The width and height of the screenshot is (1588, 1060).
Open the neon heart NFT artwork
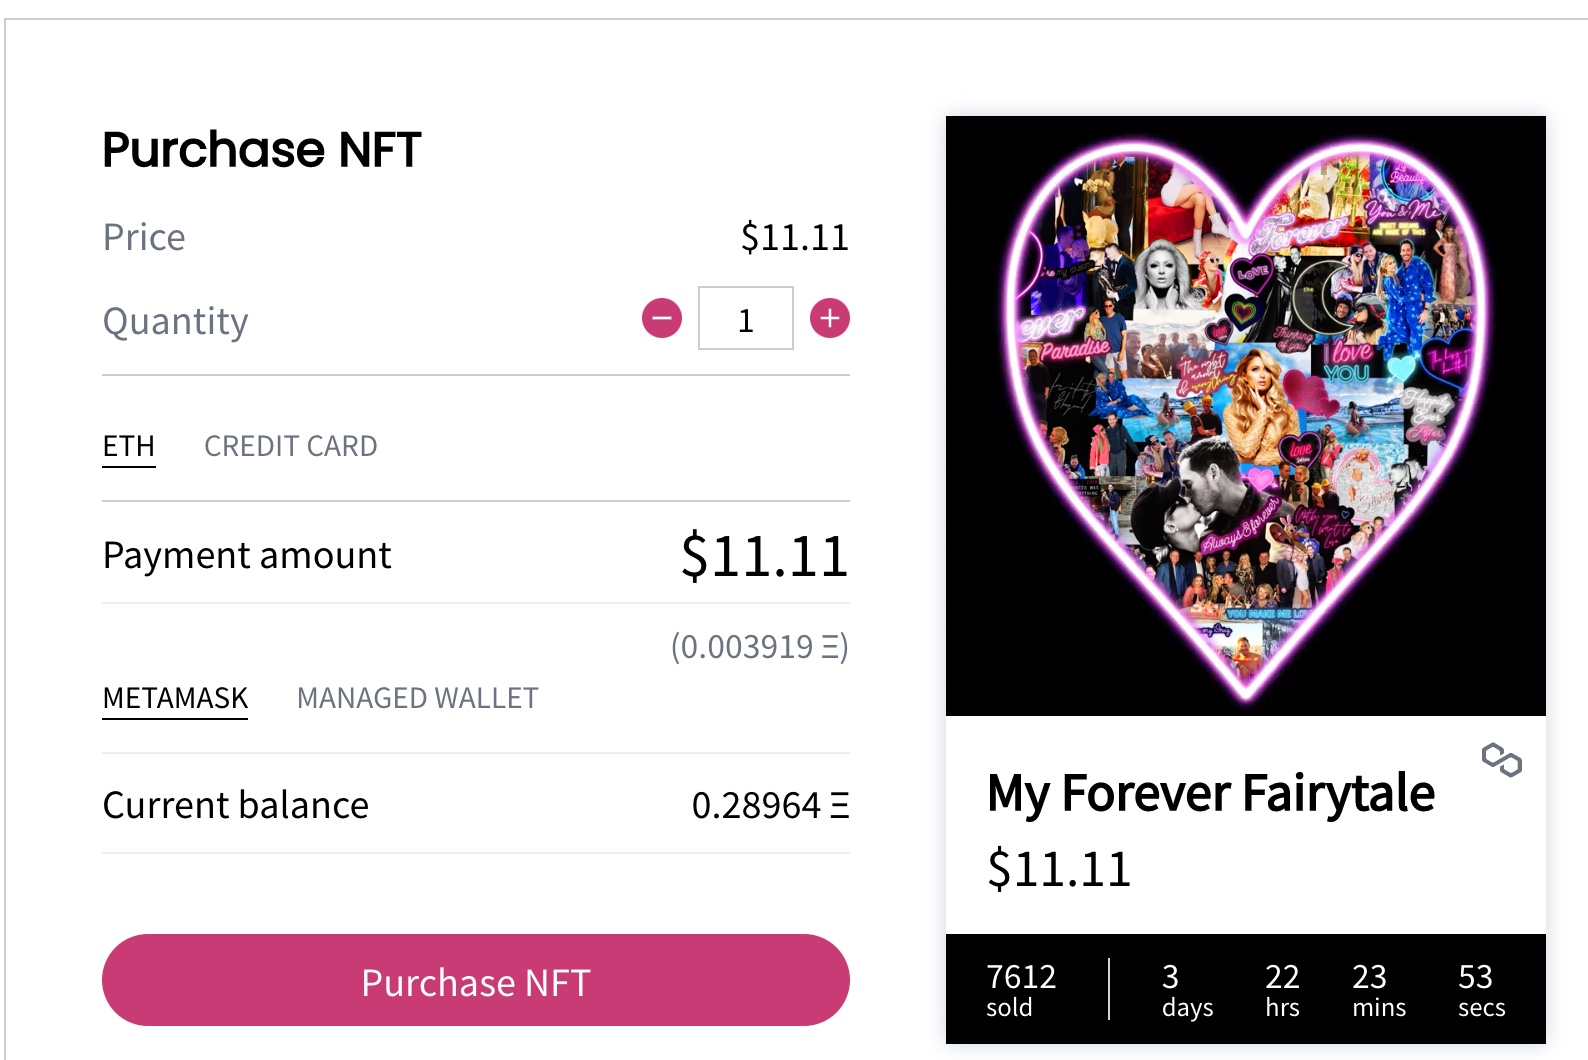pyautogui.click(x=1246, y=416)
